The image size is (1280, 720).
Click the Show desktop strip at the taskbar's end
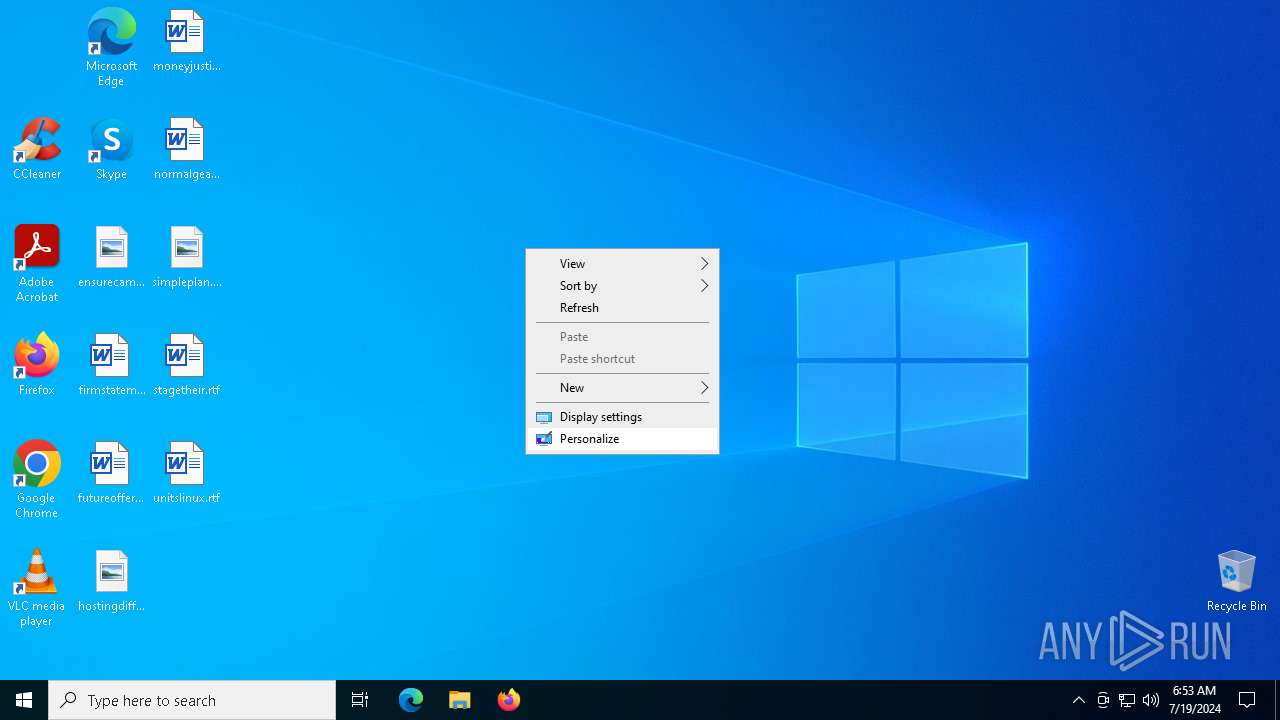tap(1277, 700)
